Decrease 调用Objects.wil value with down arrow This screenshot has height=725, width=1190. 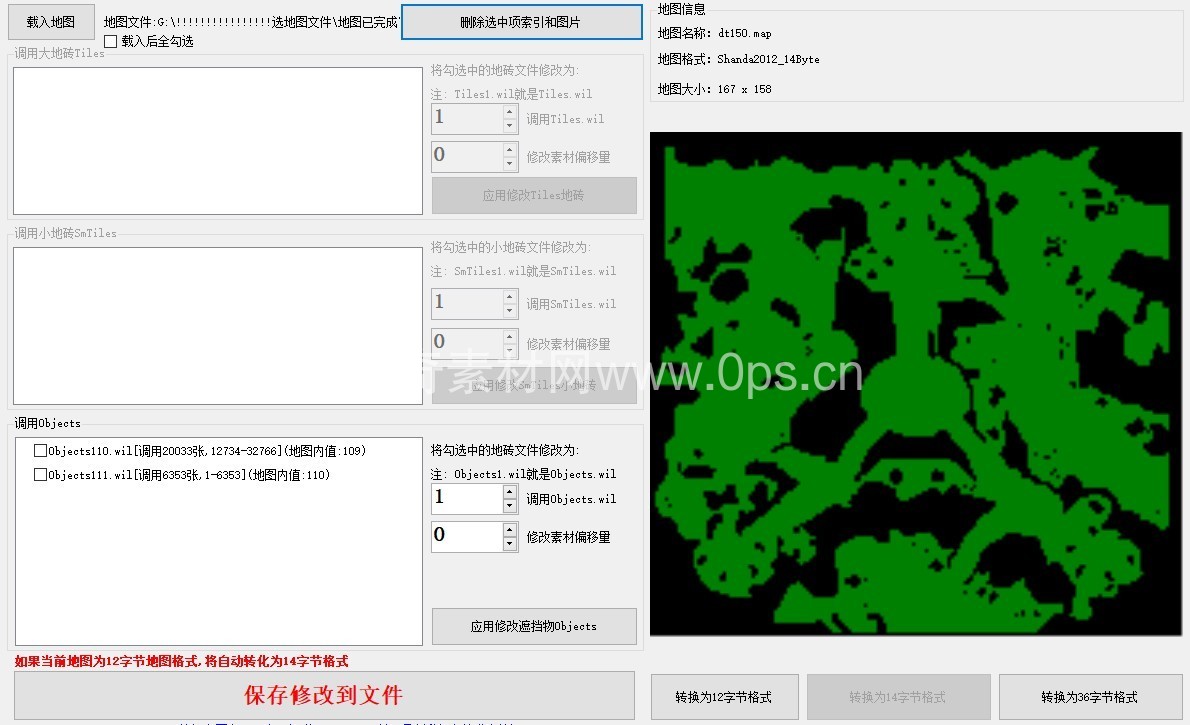pos(510,506)
